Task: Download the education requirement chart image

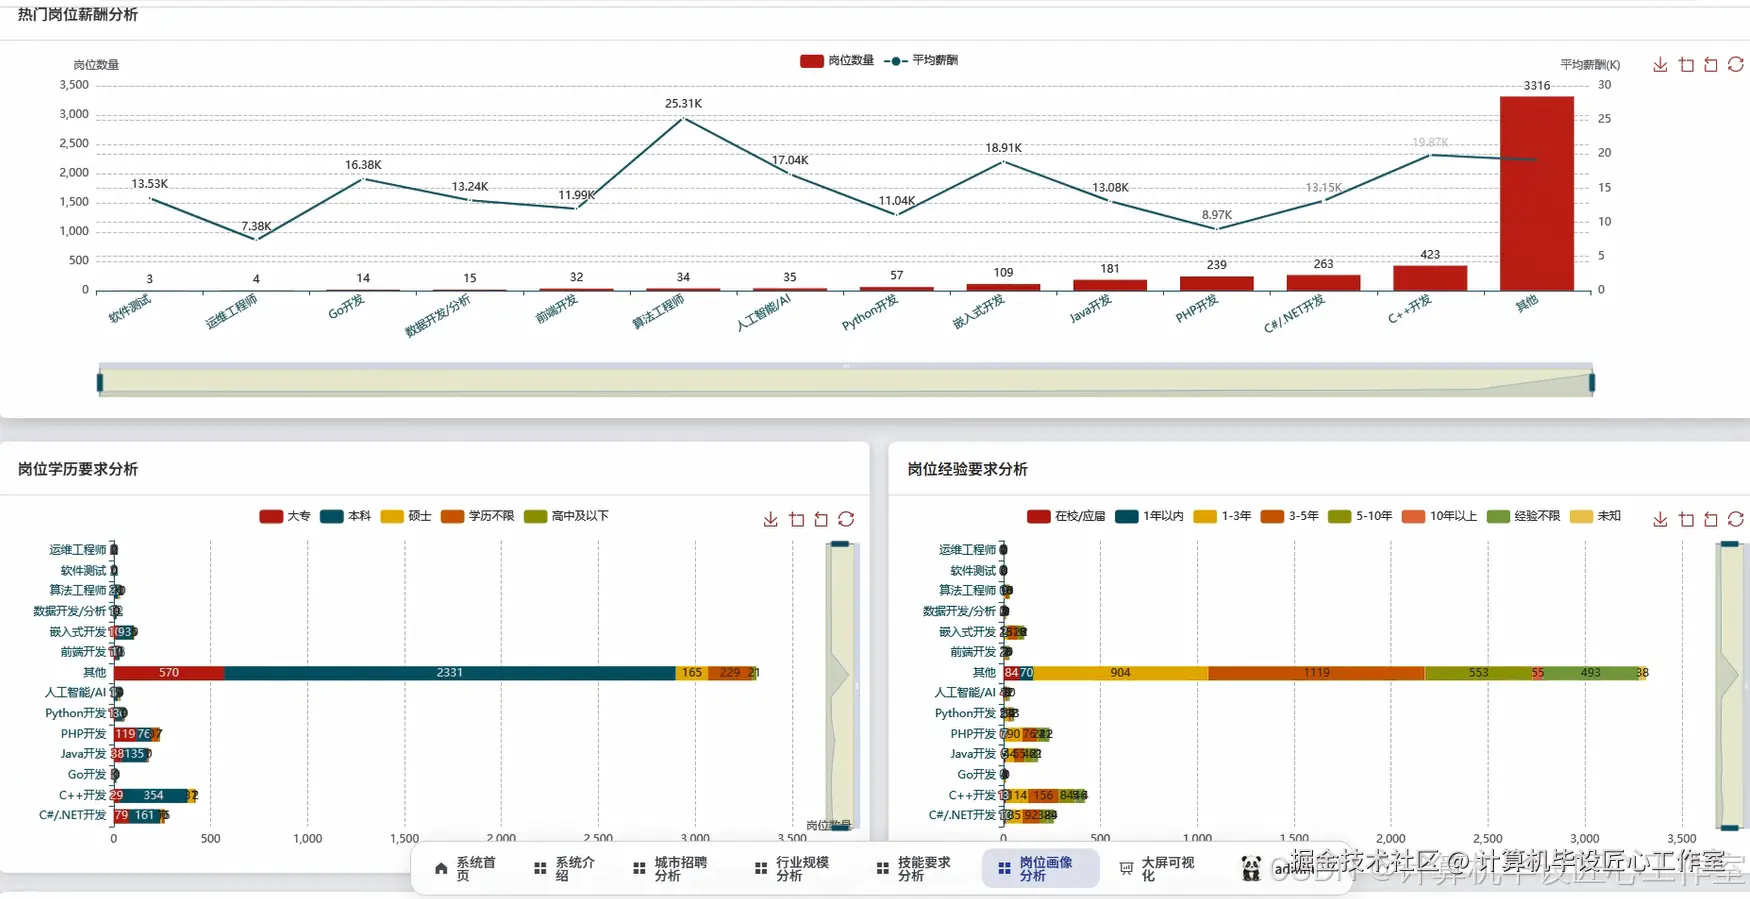Action: [x=770, y=519]
